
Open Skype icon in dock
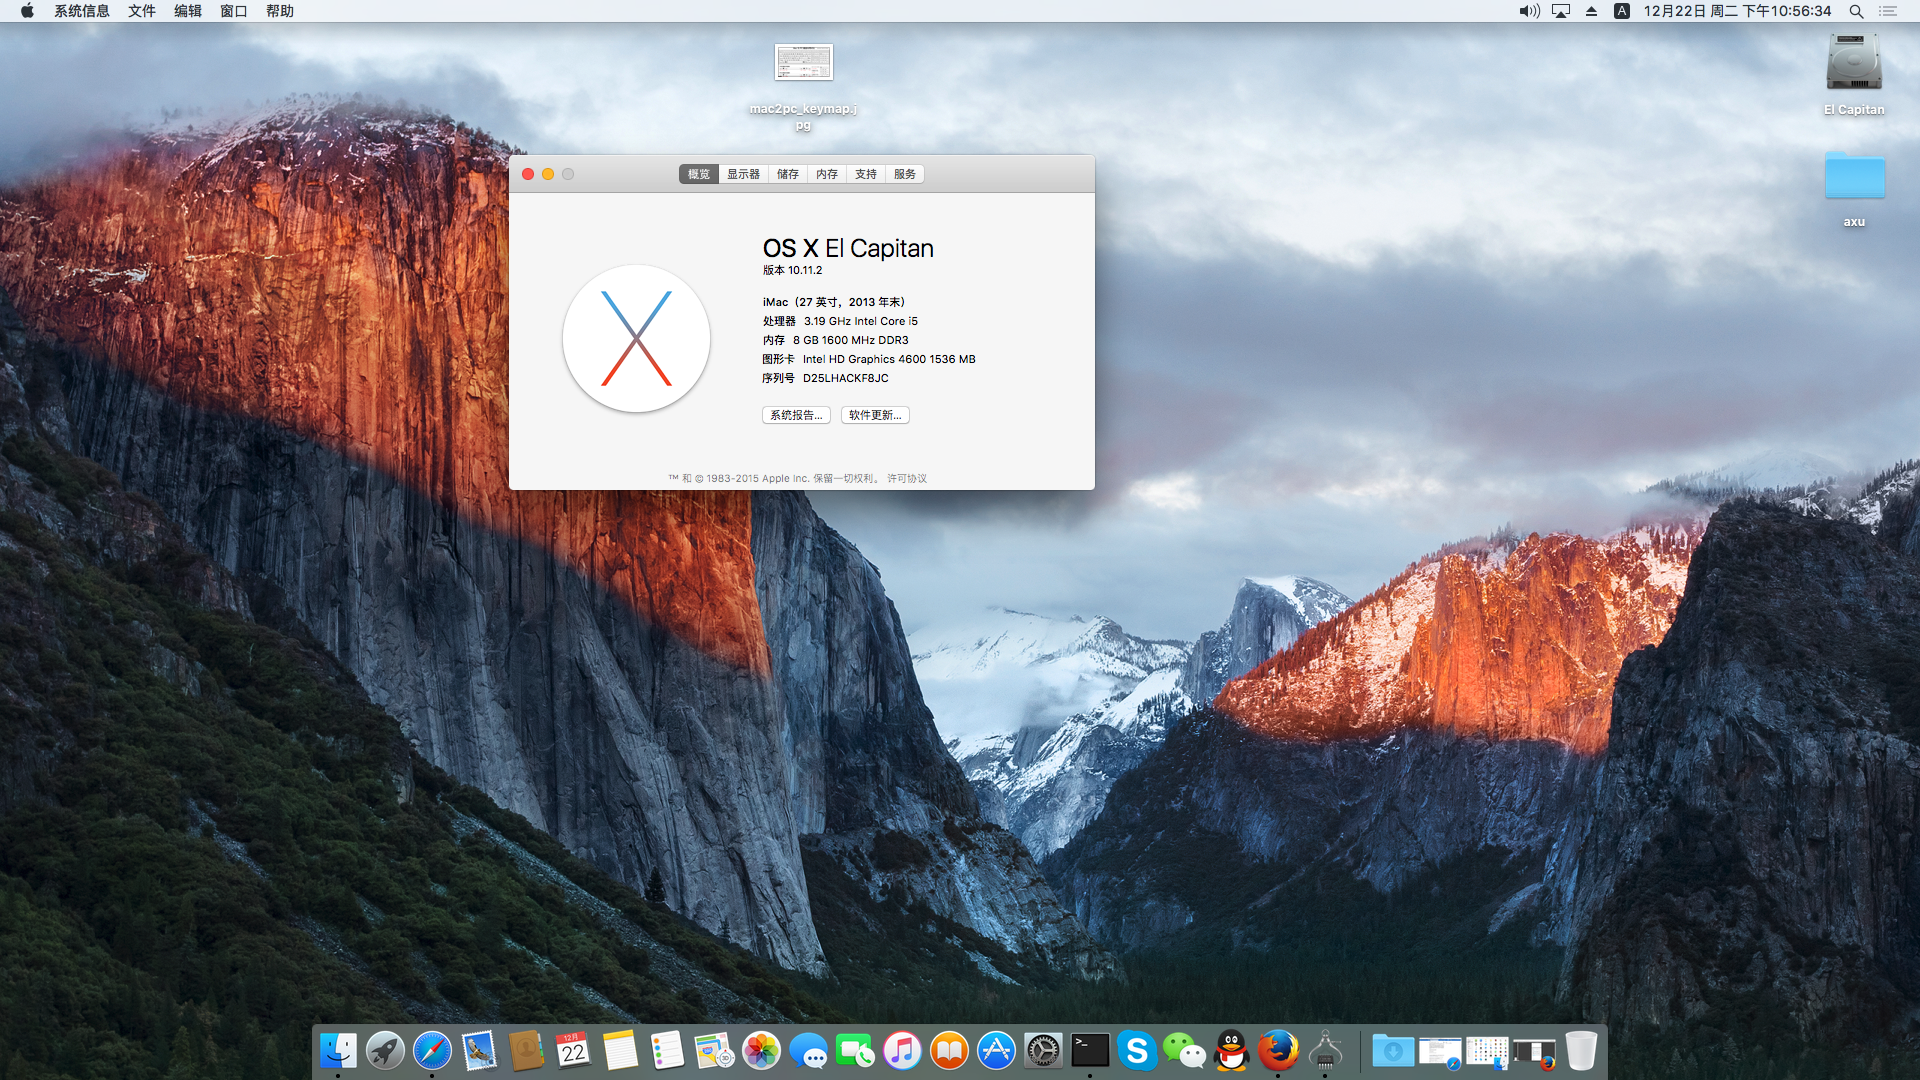(x=1137, y=1051)
